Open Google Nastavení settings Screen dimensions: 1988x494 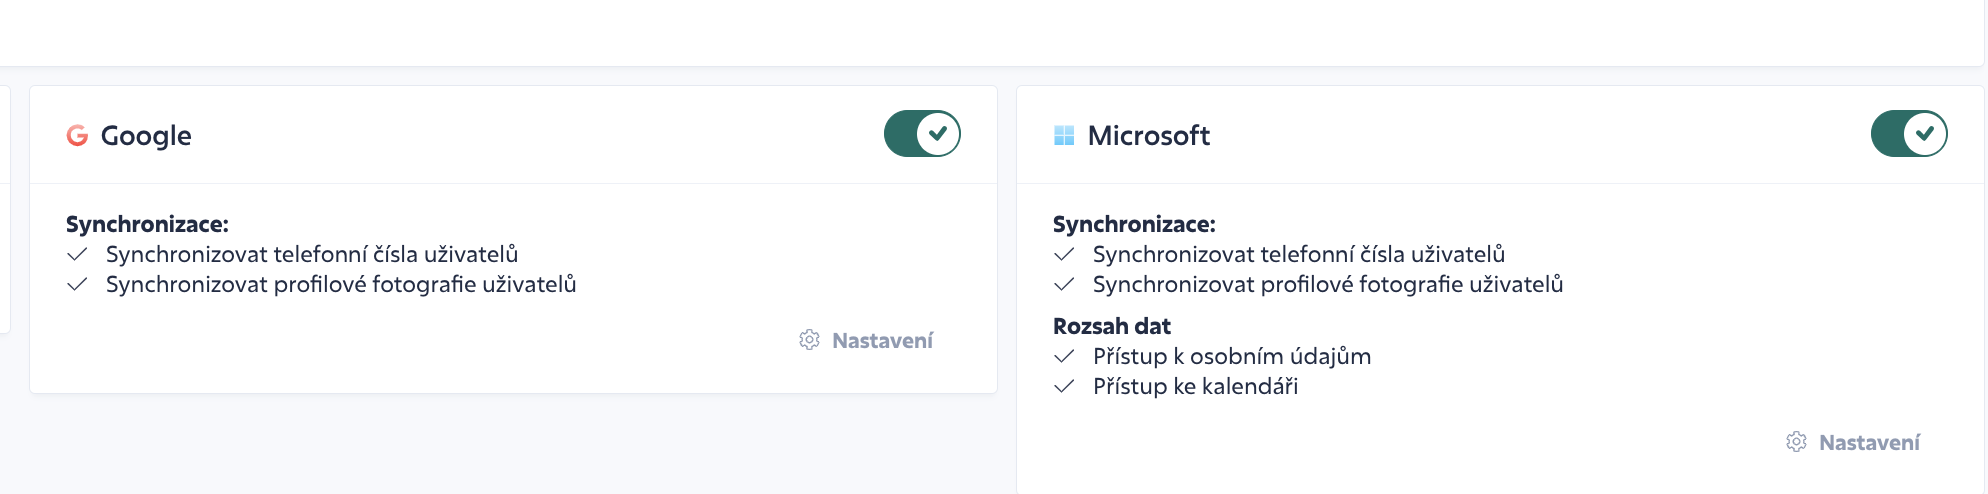click(x=866, y=340)
